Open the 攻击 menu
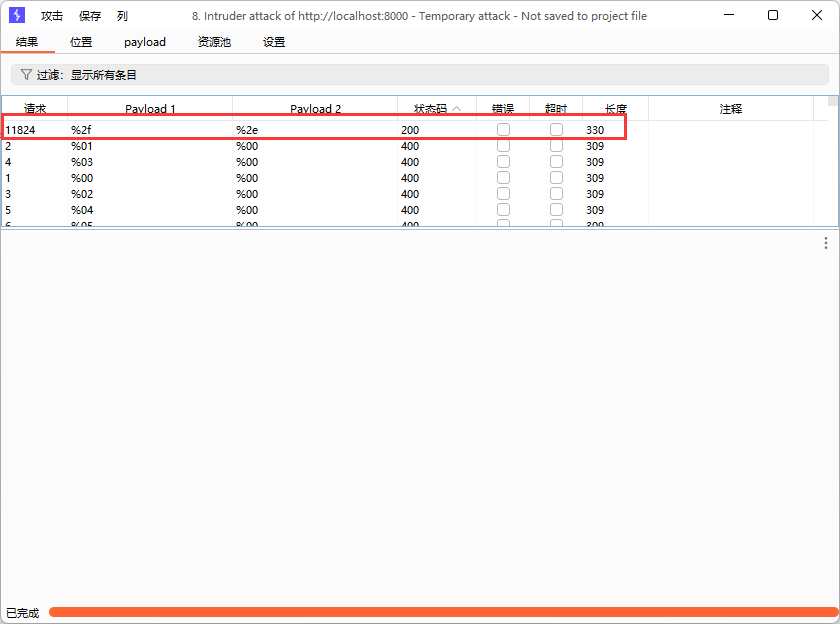 click(x=52, y=16)
